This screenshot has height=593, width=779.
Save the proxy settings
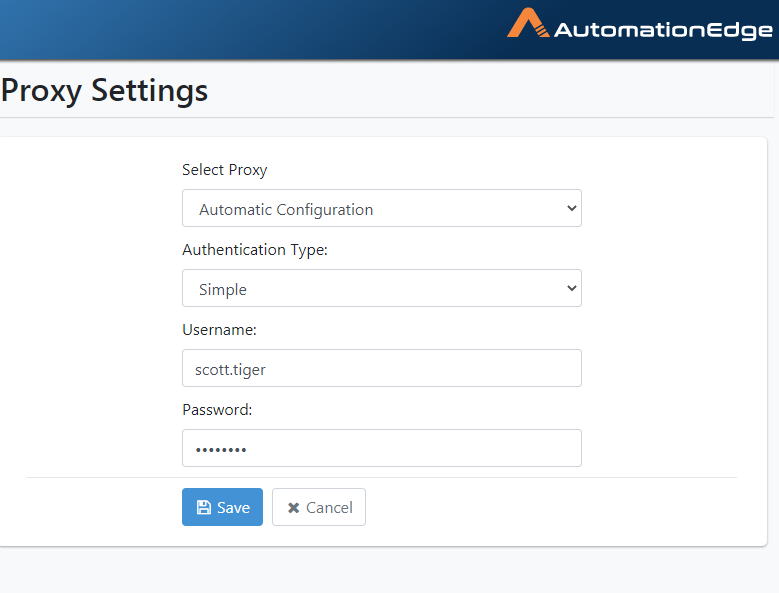(x=222, y=507)
